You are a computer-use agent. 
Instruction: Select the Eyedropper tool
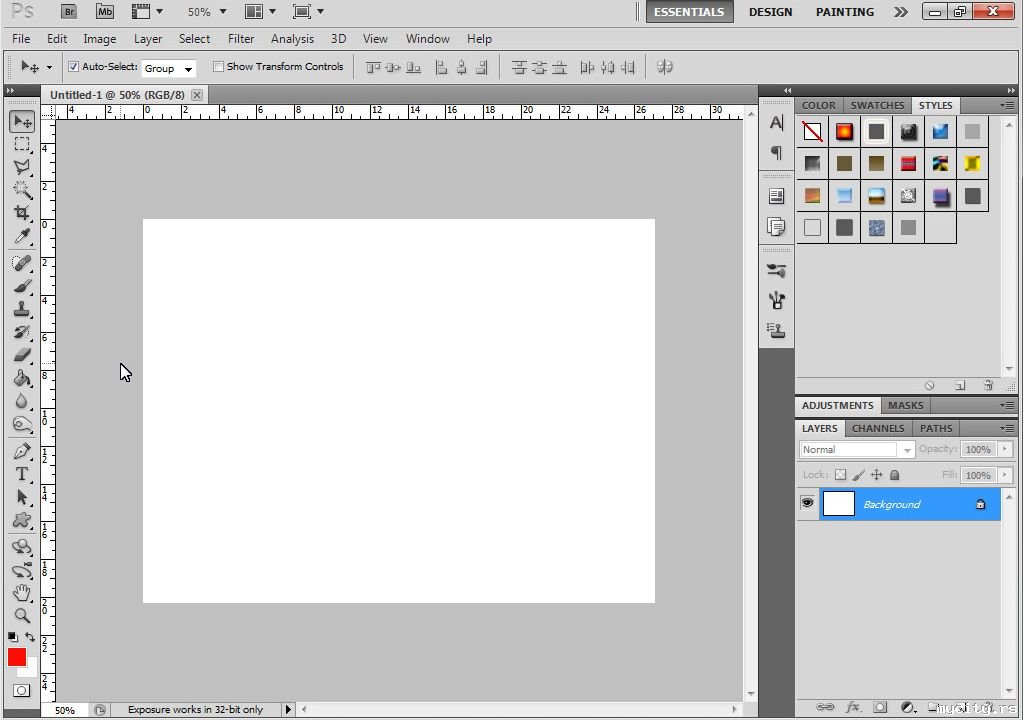[22, 237]
